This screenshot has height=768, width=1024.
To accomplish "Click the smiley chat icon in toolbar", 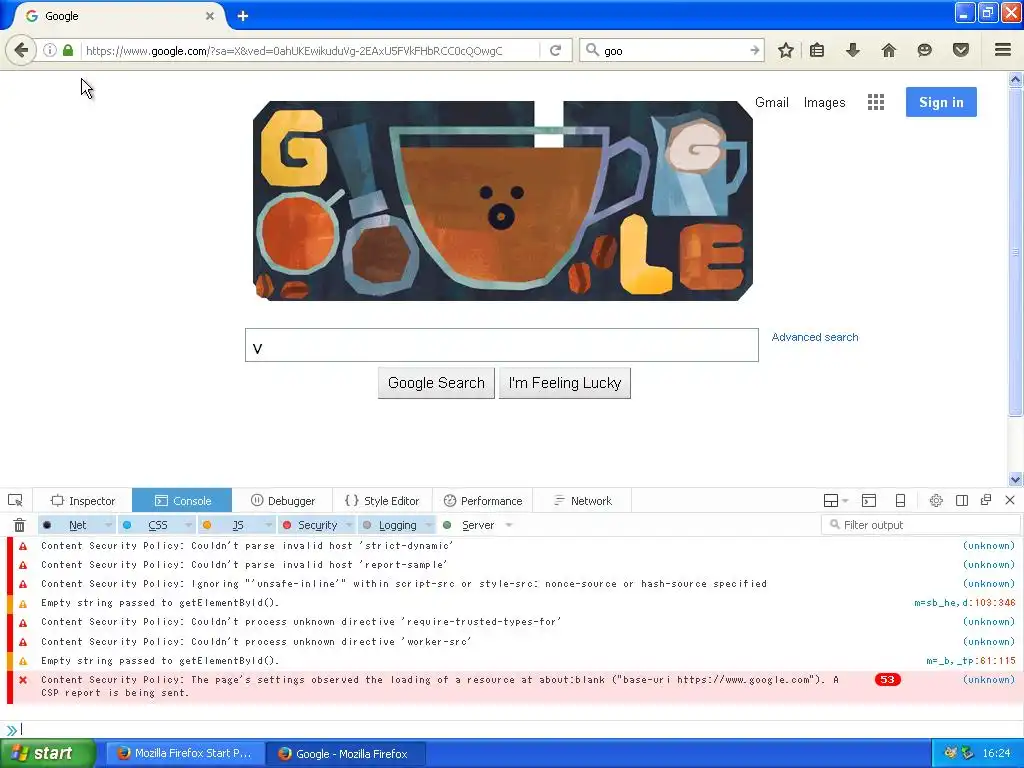I will click(924, 50).
